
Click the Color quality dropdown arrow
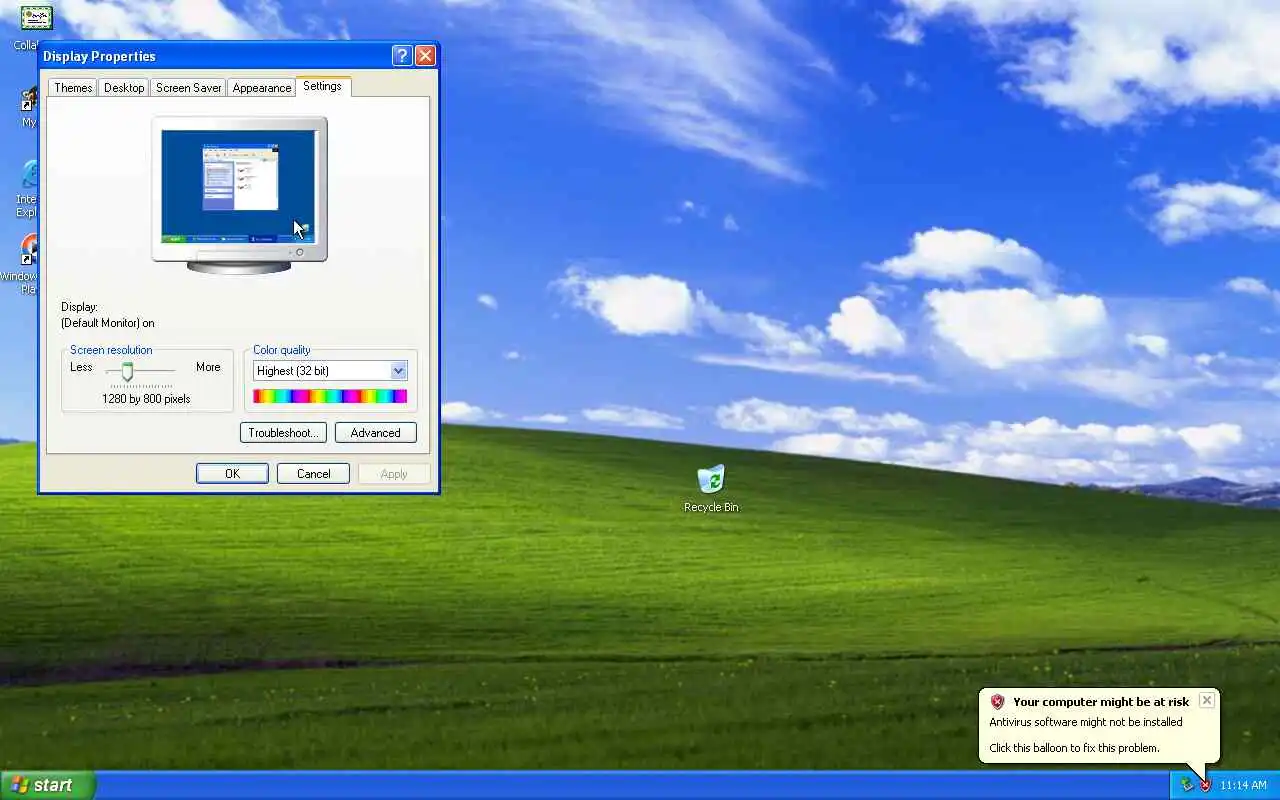(x=398, y=371)
